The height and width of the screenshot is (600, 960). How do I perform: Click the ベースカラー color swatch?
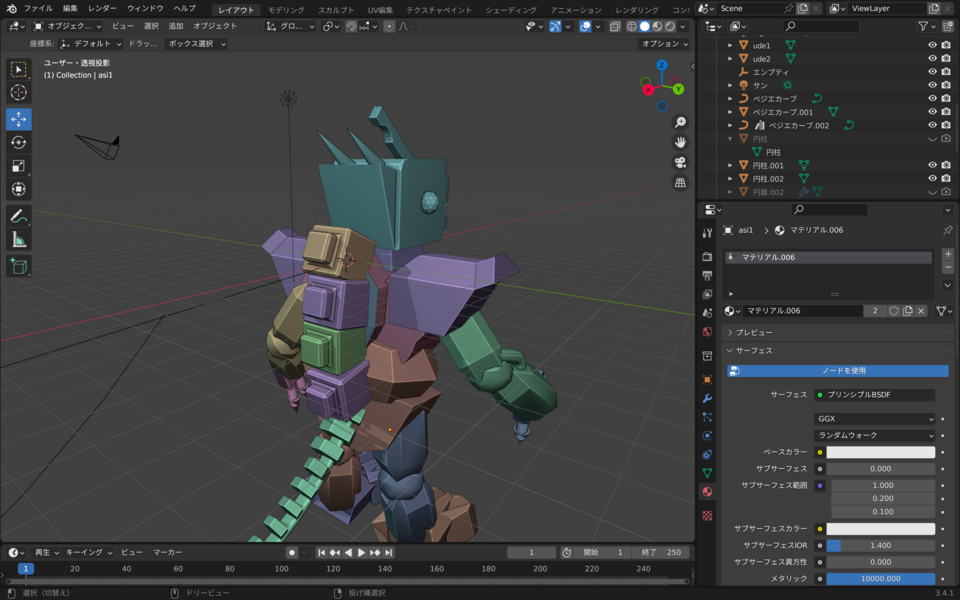880,452
